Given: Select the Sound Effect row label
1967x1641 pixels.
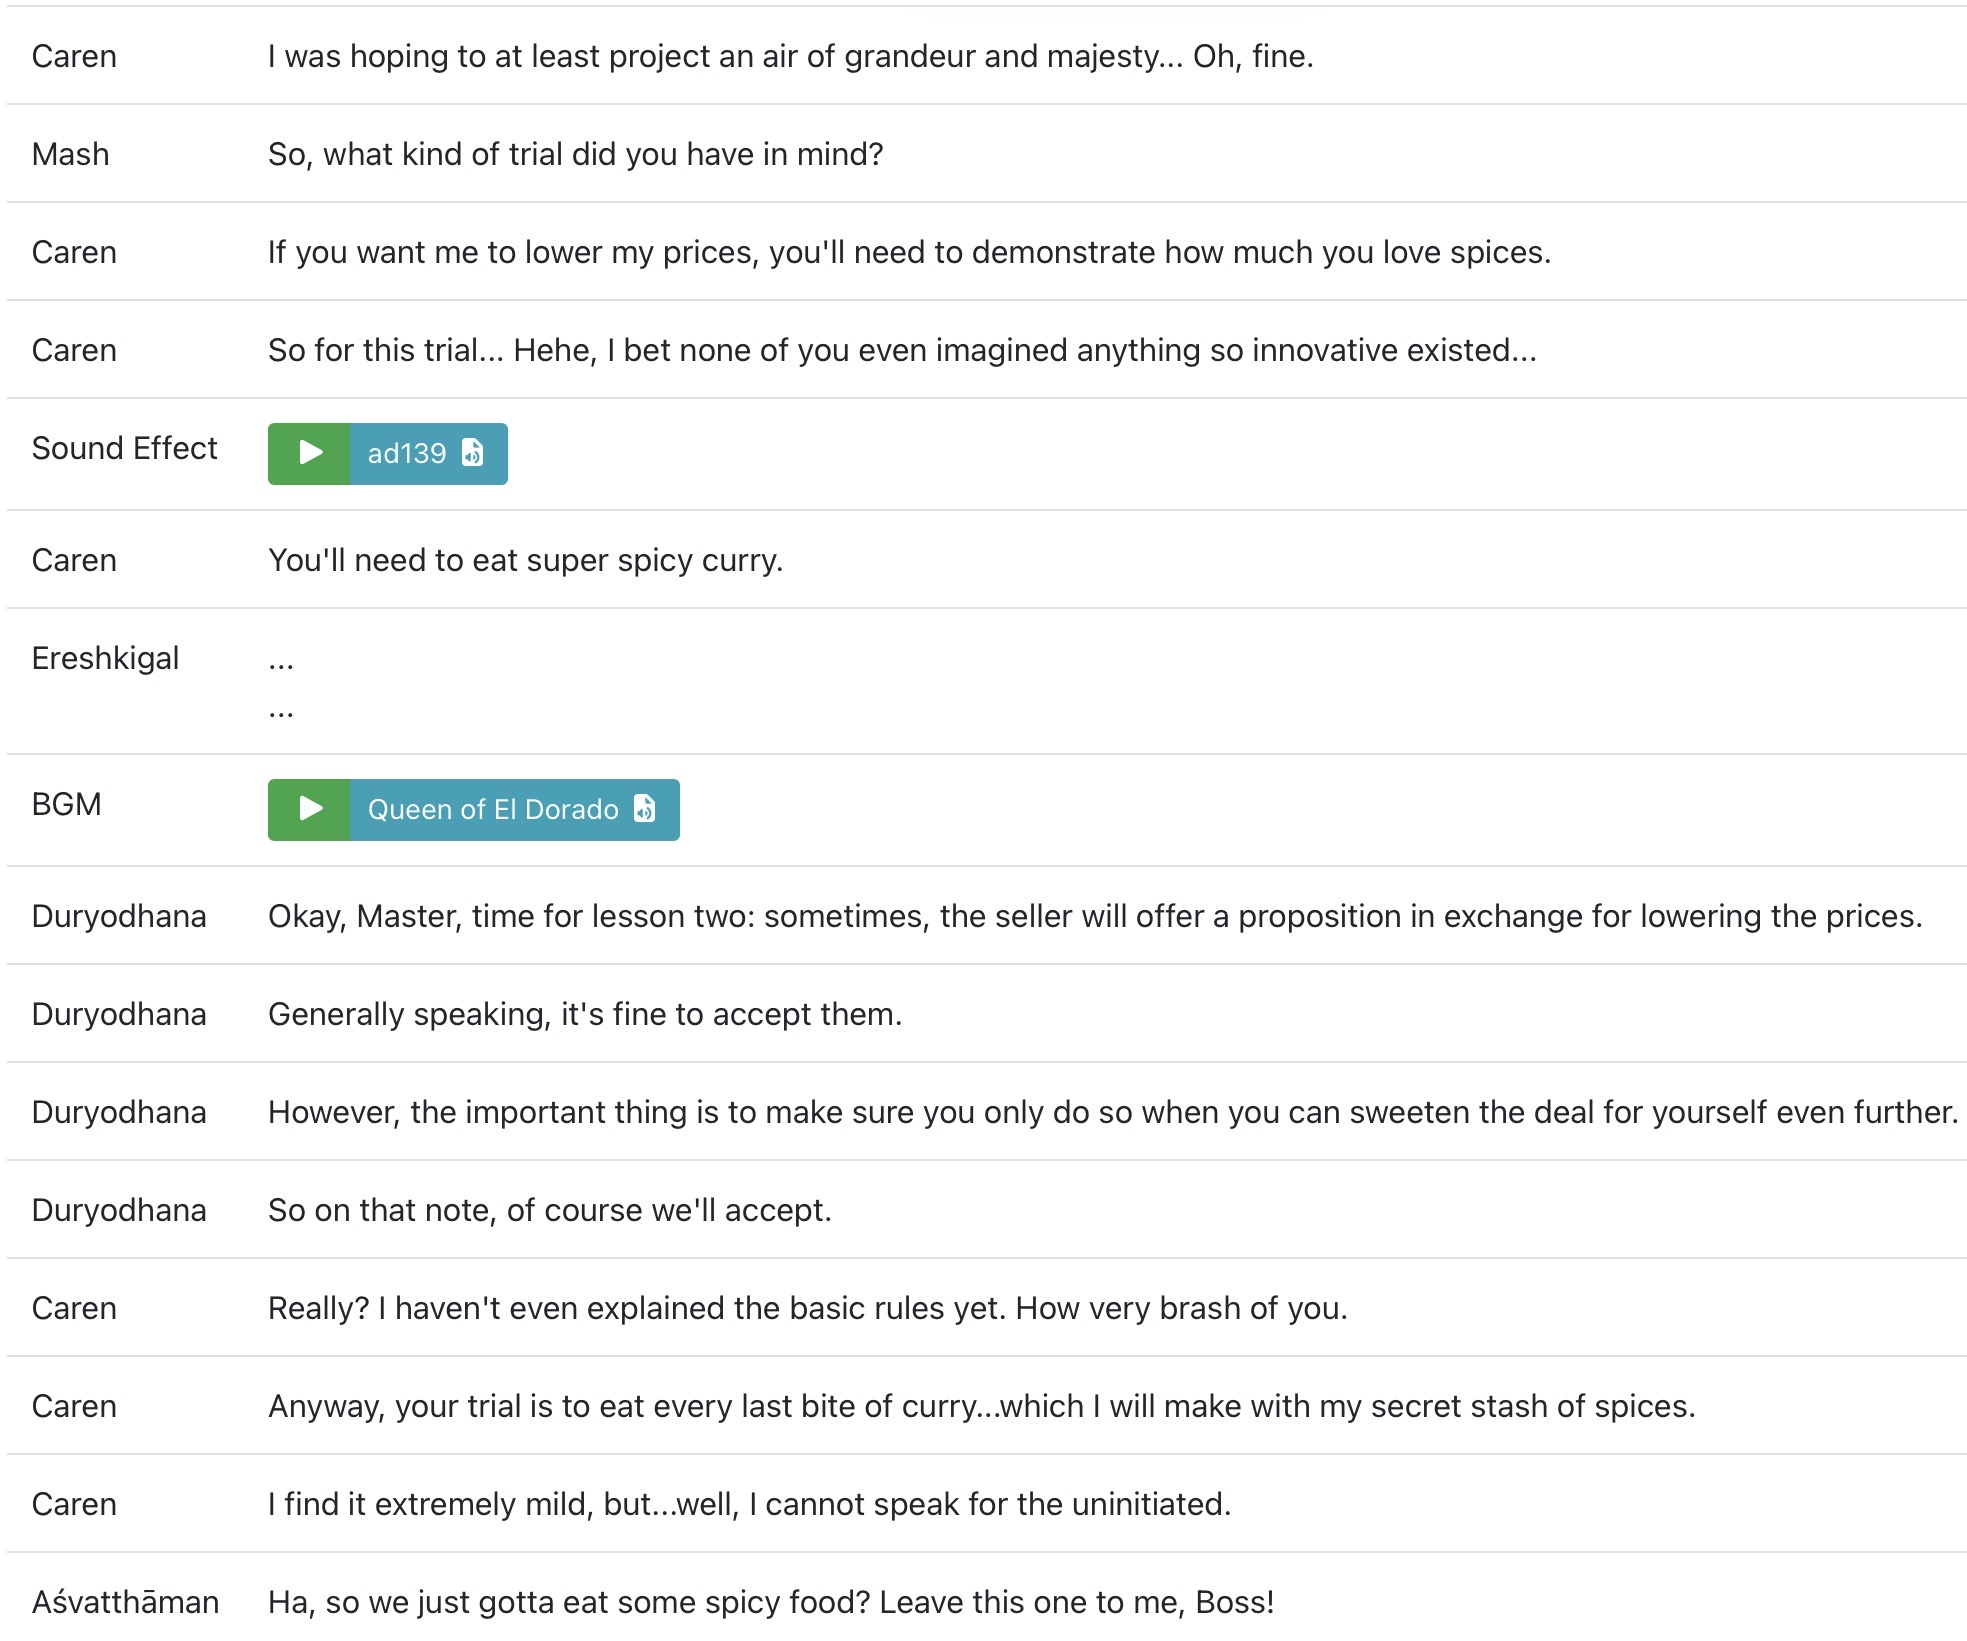Looking at the screenshot, I should [x=124, y=448].
